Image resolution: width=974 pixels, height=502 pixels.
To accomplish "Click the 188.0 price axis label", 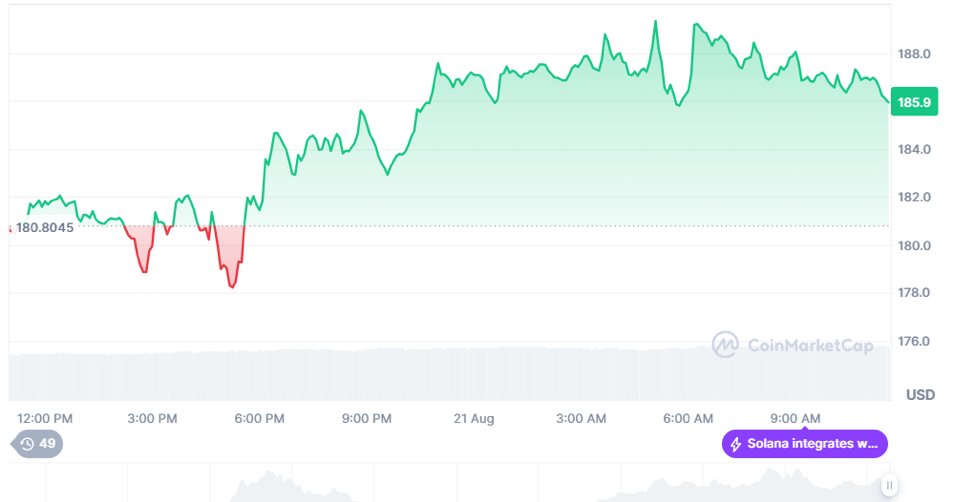I will tap(914, 54).
